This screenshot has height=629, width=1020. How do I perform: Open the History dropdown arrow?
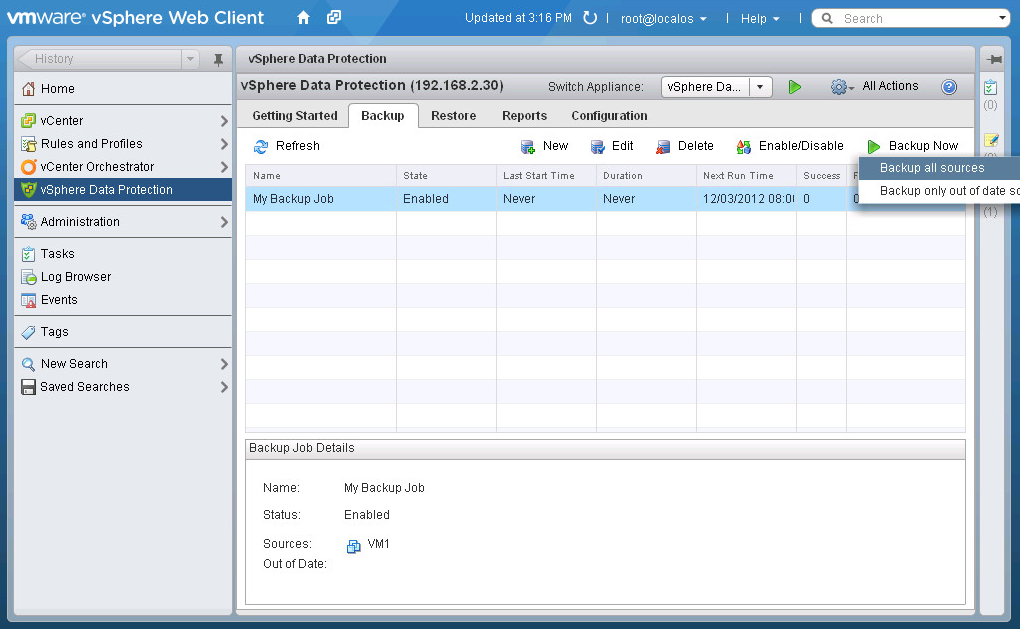click(x=190, y=59)
